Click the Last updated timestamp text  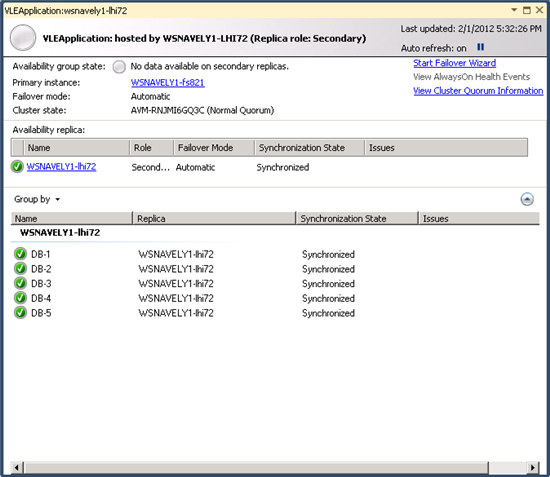tap(471, 29)
